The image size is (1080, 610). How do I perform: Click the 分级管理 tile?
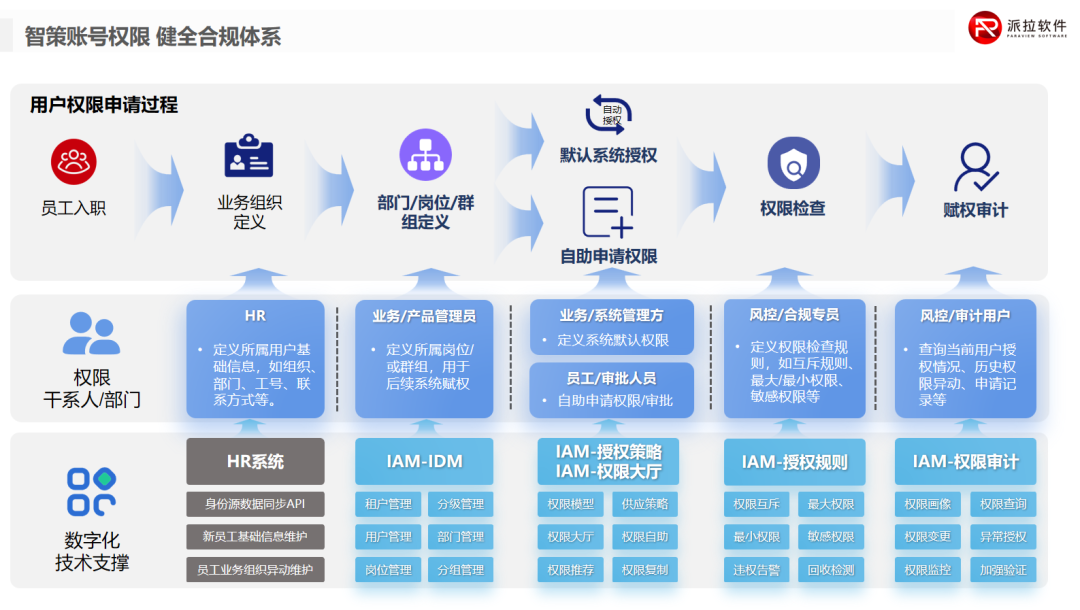(461, 504)
